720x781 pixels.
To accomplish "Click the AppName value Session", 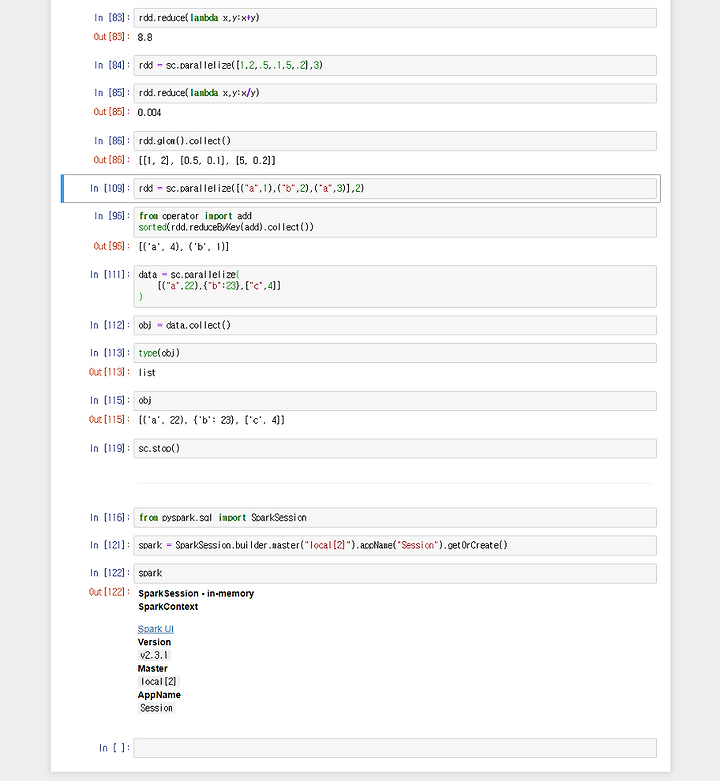I will tap(156, 708).
